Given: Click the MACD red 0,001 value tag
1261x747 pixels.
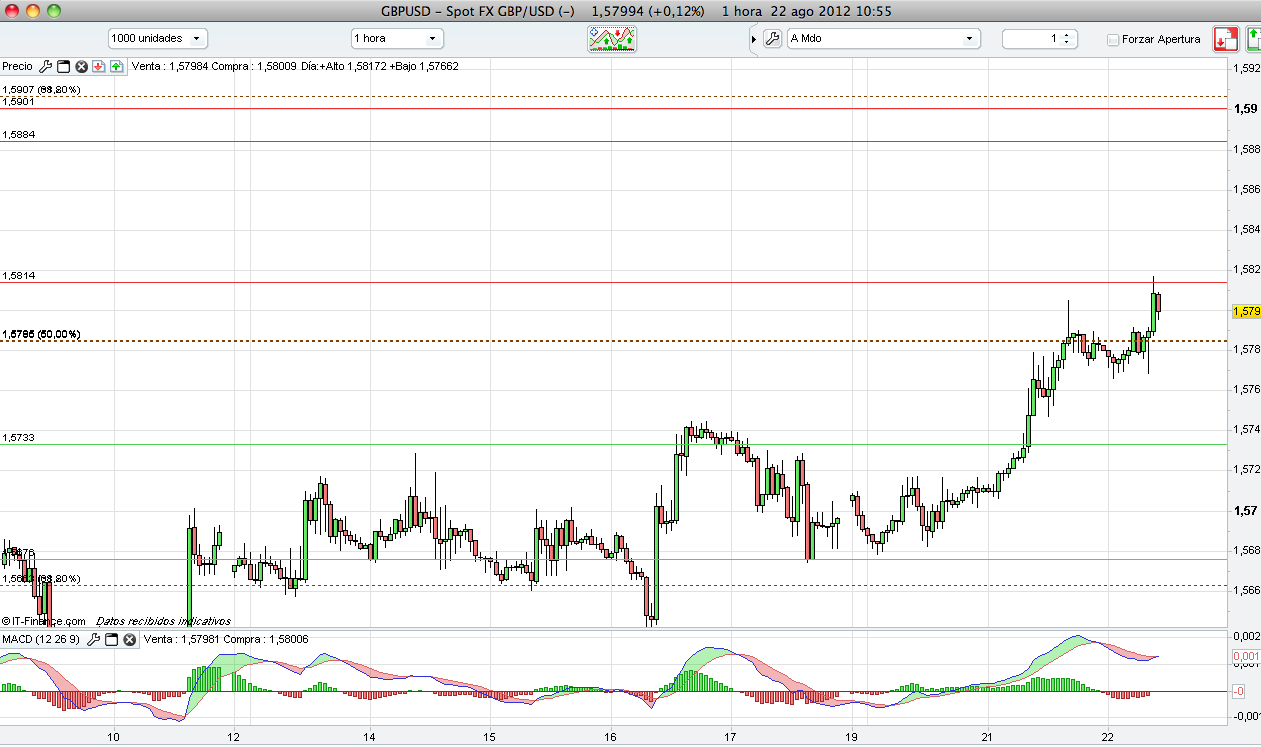Looking at the screenshot, I should click(x=1246, y=657).
